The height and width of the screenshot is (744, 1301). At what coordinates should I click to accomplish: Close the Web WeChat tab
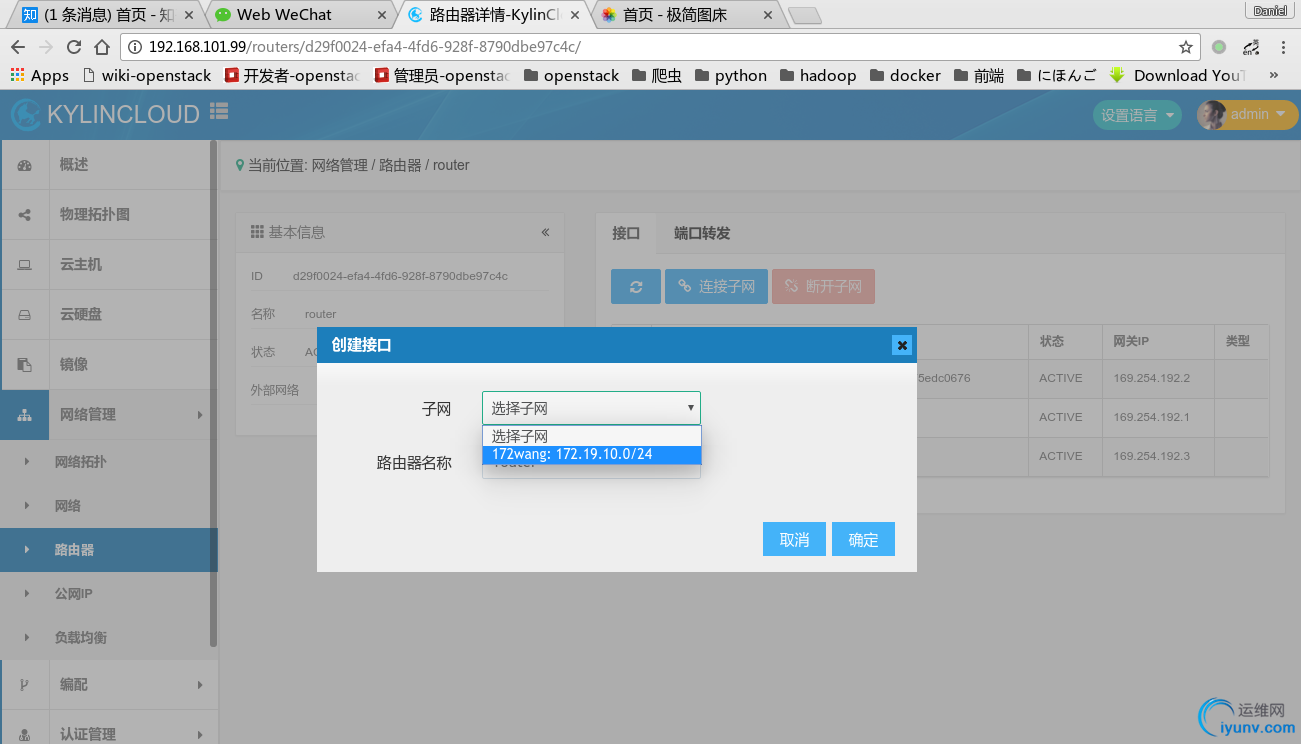[x=381, y=15]
